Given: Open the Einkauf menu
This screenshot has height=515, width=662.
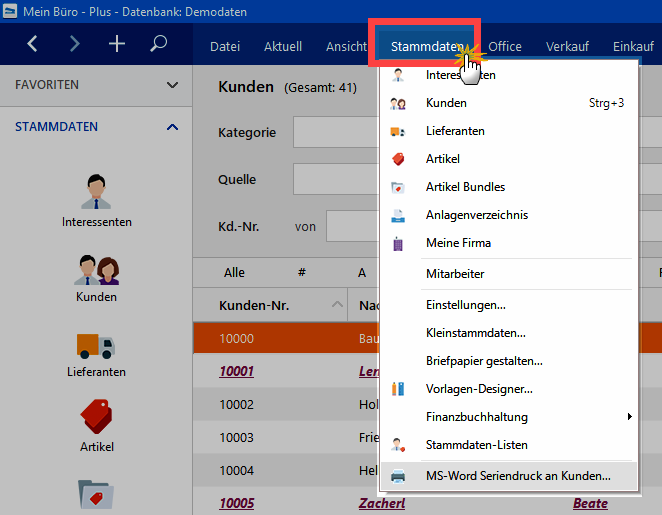Looking at the screenshot, I should pyautogui.click(x=633, y=46).
